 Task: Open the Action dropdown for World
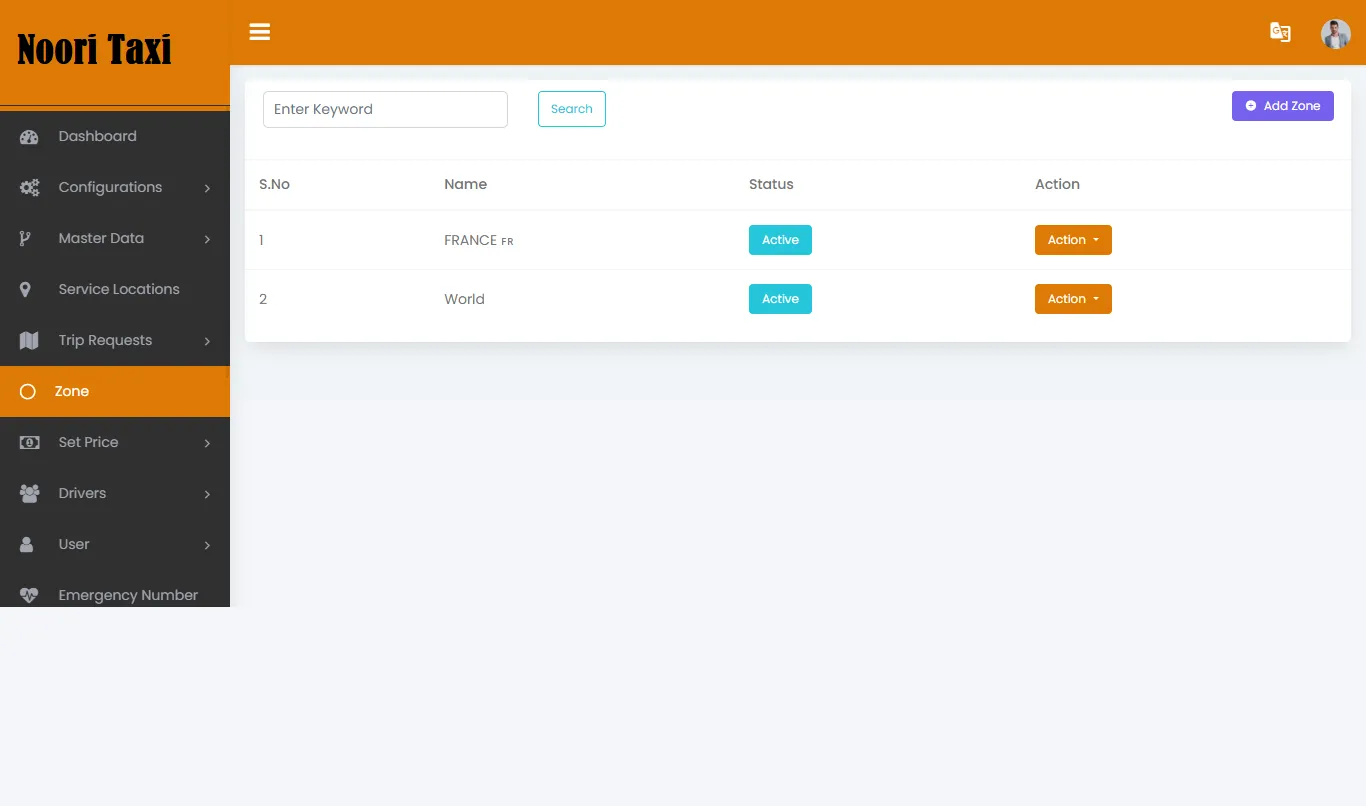pos(1072,298)
